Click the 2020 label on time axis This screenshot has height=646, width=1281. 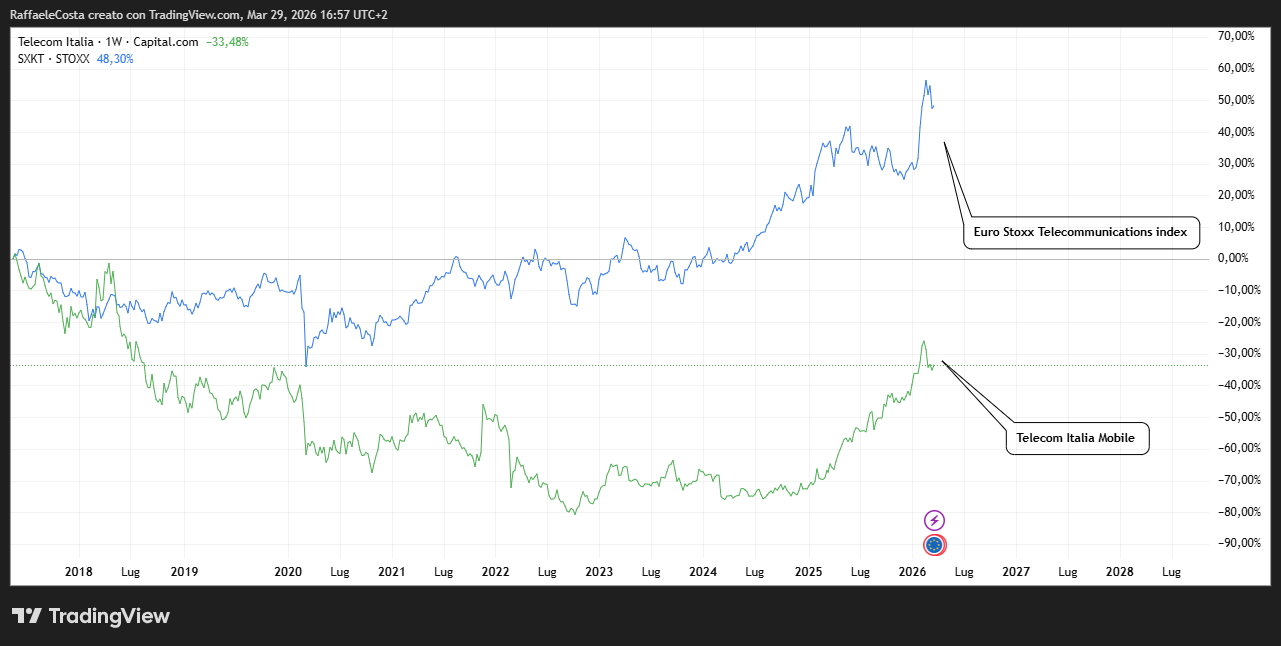[288, 572]
